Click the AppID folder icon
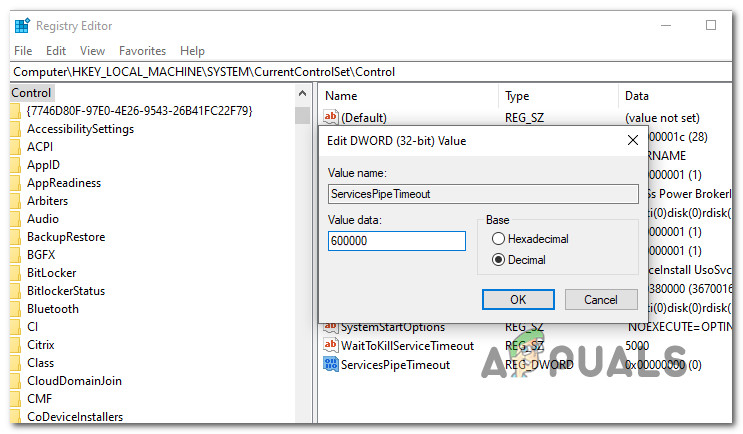This screenshot has width=743, height=434. tap(15, 165)
